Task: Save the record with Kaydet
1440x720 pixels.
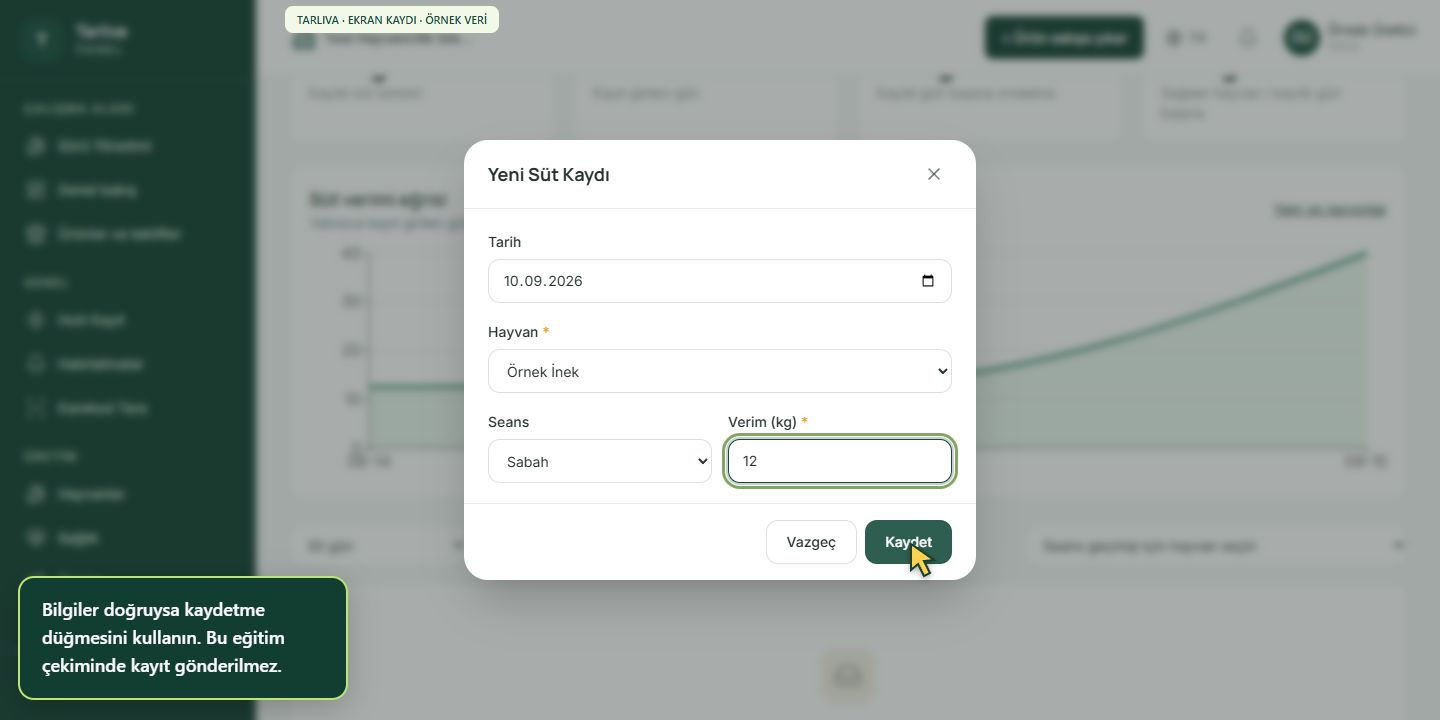Action: [x=908, y=542]
